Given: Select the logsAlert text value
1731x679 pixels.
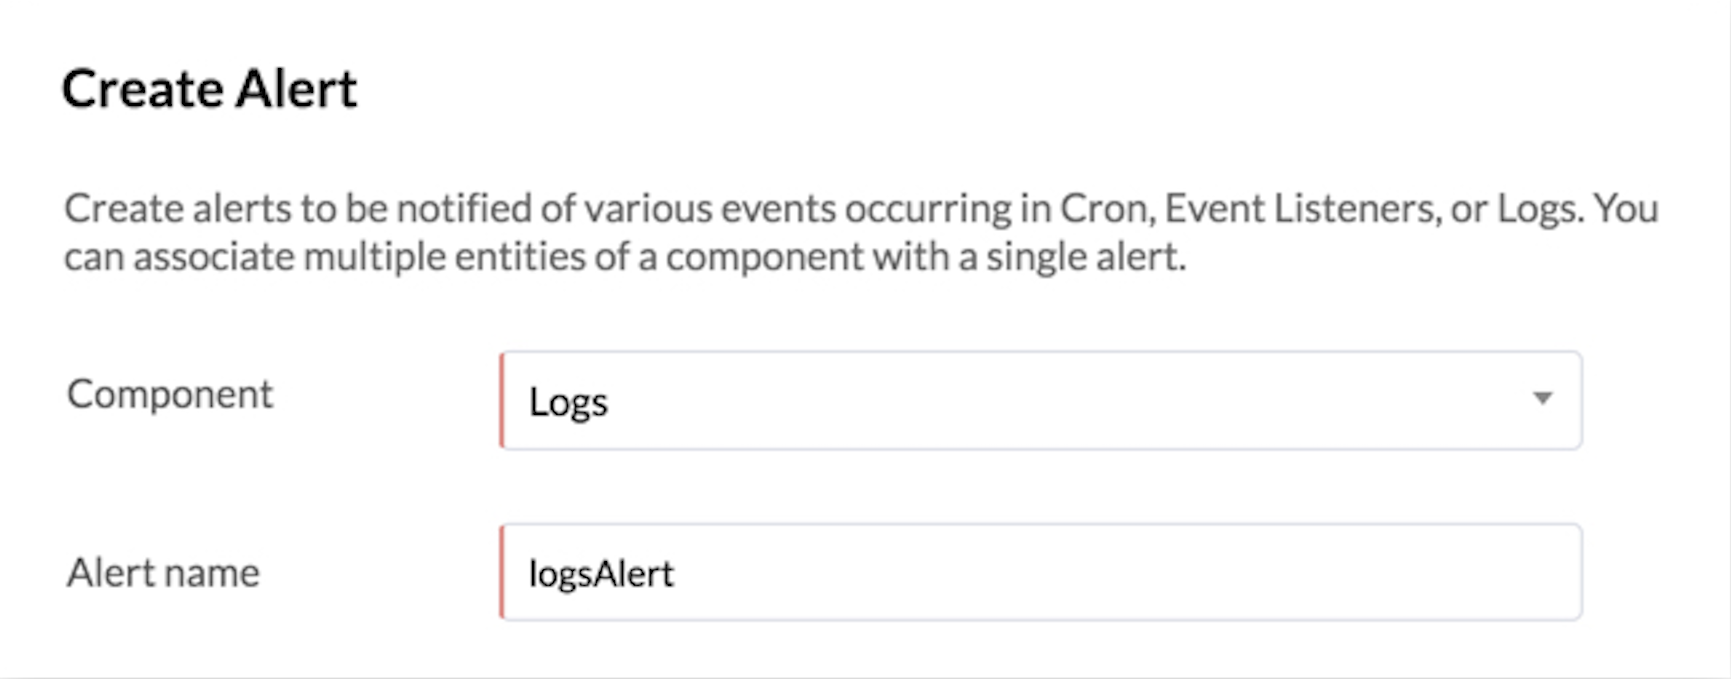Looking at the screenshot, I should [x=600, y=572].
